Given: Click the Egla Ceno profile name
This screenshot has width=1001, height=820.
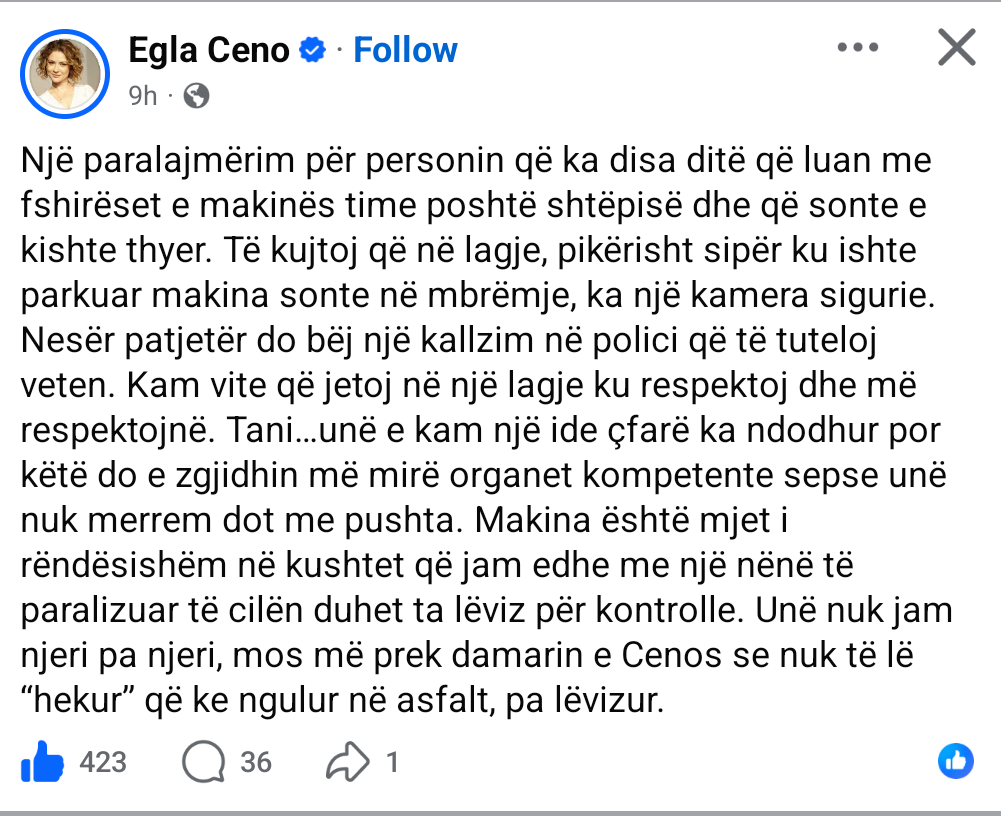Looking at the screenshot, I should [208, 49].
